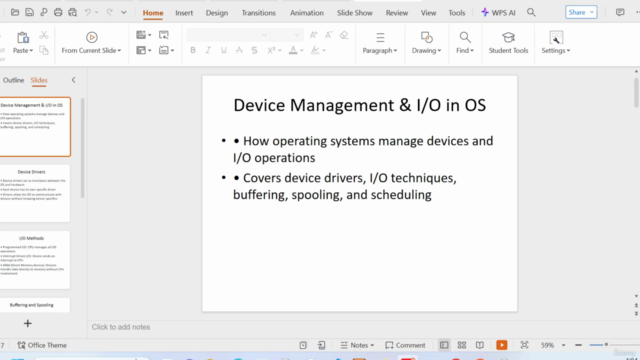Image resolution: width=640 pixels, height=360 pixels.
Task: Toggle Bold formatting
Action: (193, 50)
